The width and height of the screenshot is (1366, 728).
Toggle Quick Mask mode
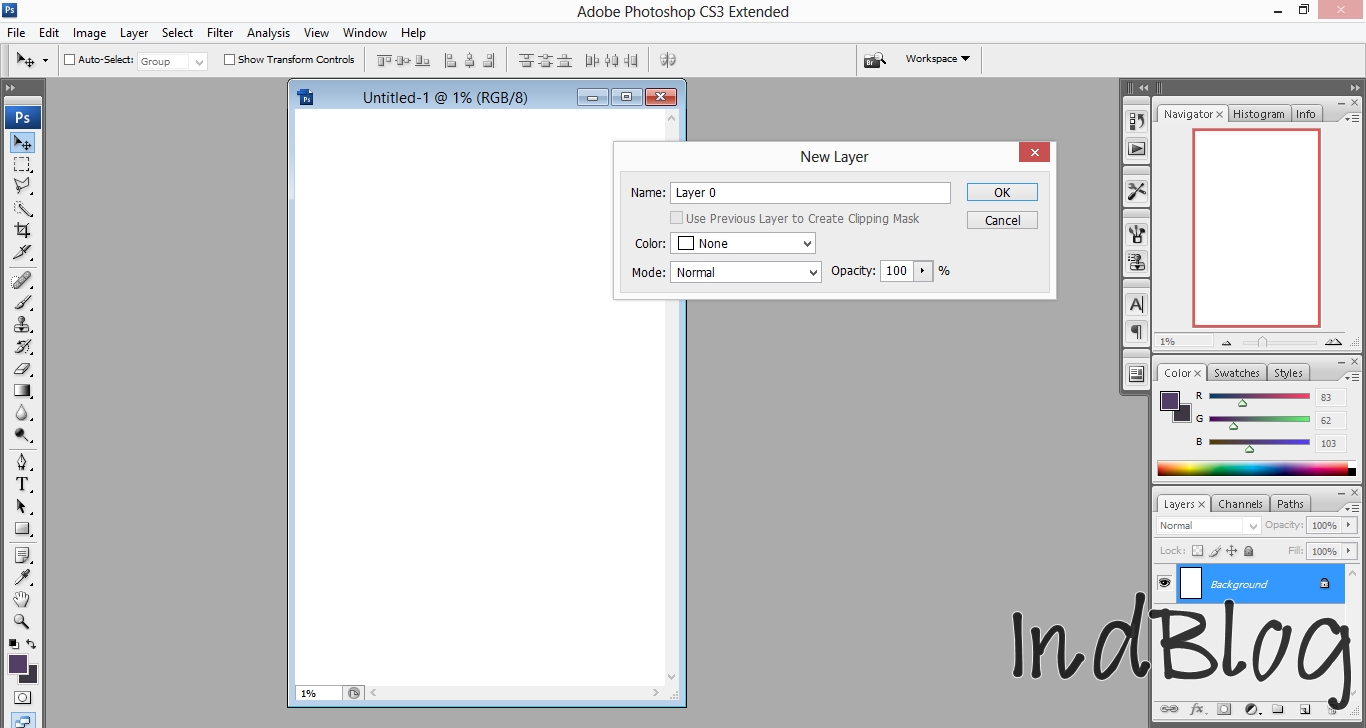(x=22, y=697)
